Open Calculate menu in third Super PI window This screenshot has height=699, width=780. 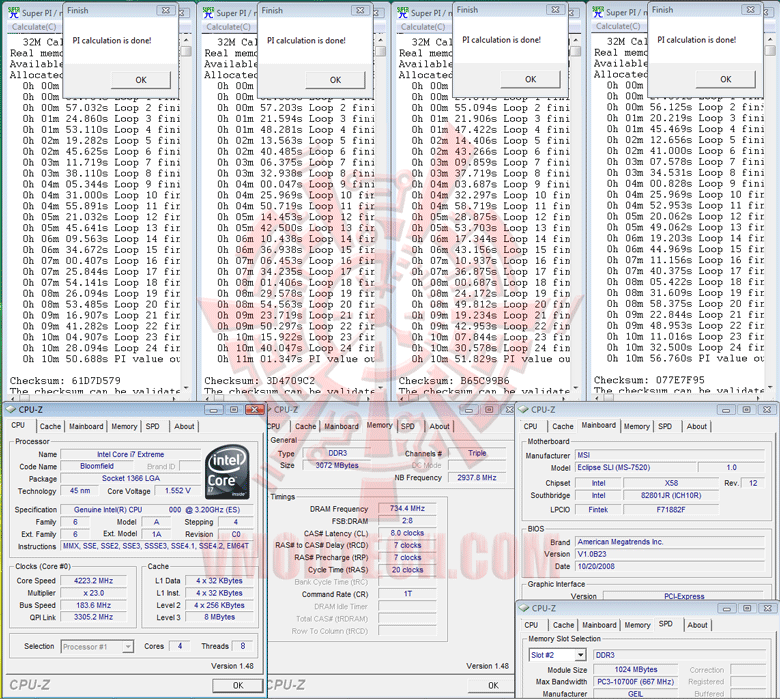coord(423,27)
